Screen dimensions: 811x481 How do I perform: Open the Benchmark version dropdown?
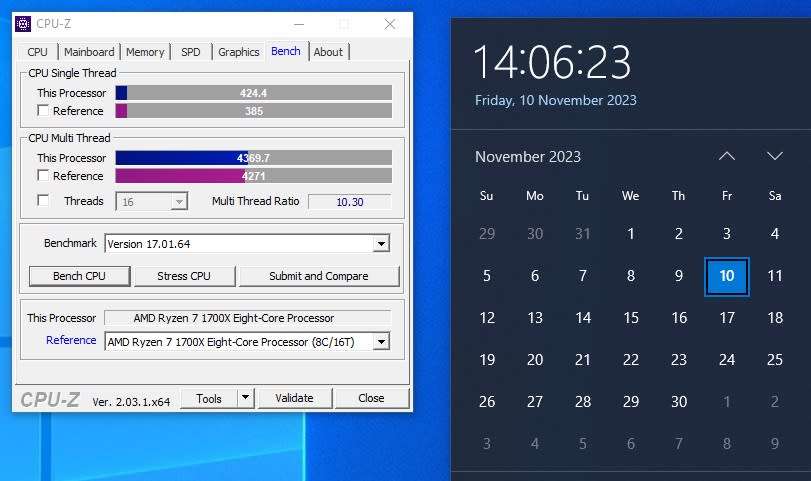[381, 244]
